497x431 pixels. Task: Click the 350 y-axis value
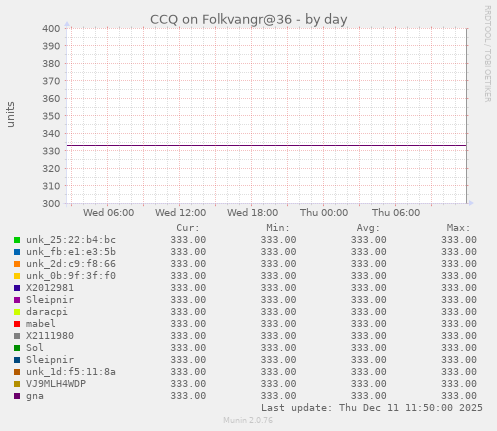click(x=51, y=116)
